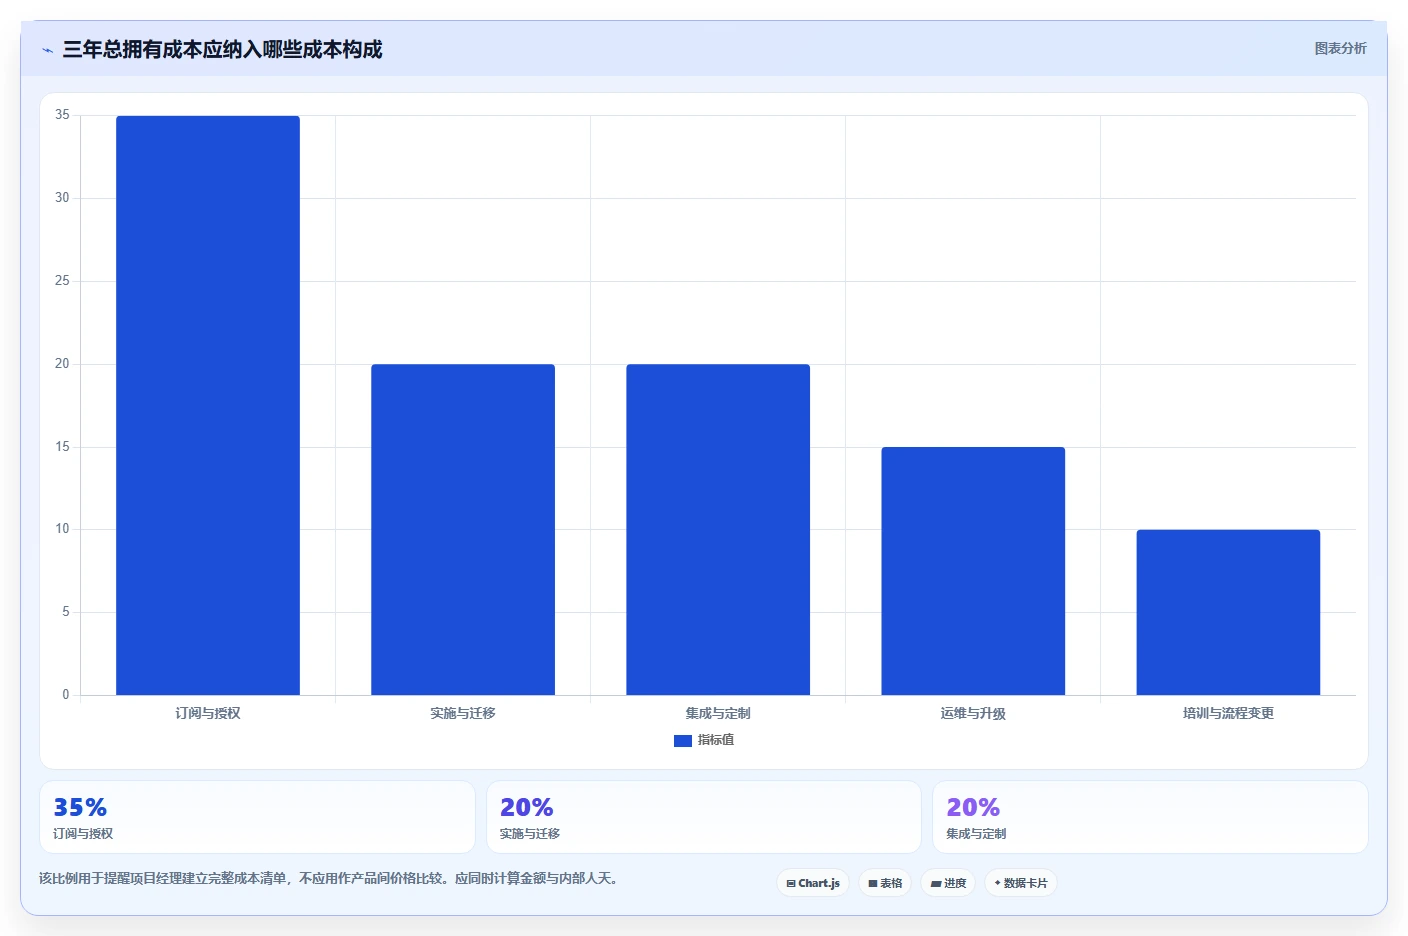Viewport: 1408px width, 936px height.
Task: Select the 数据卡片 chip
Action: pyautogui.click(x=1021, y=883)
